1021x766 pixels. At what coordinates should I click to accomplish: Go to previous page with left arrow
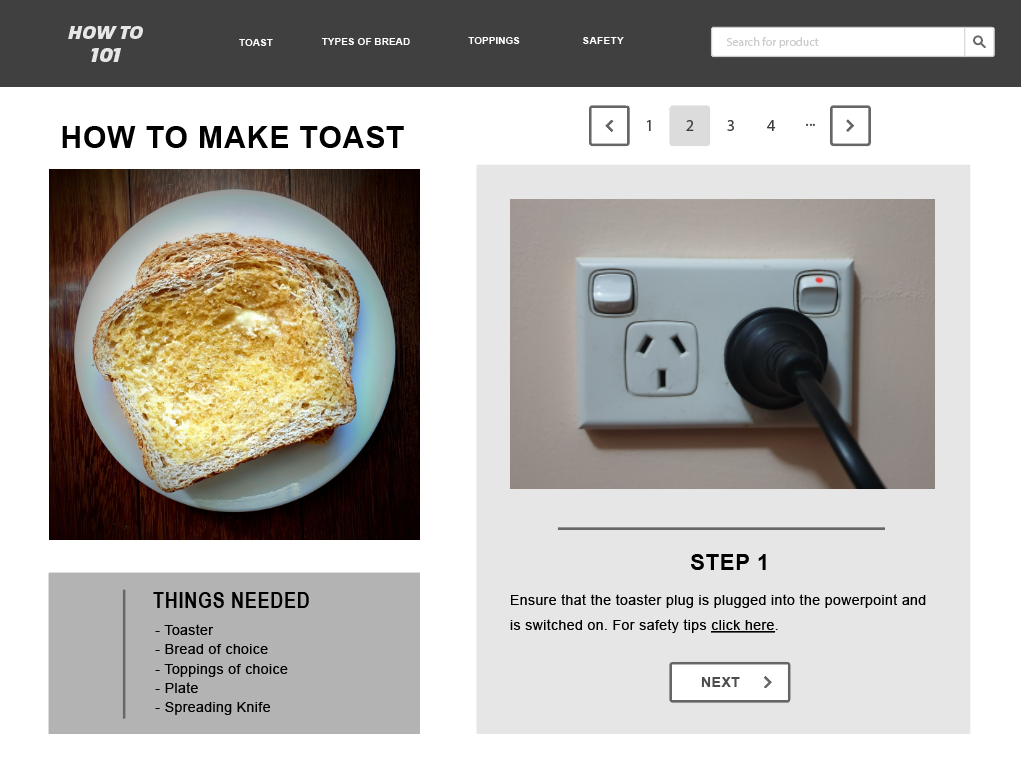coord(609,126)
